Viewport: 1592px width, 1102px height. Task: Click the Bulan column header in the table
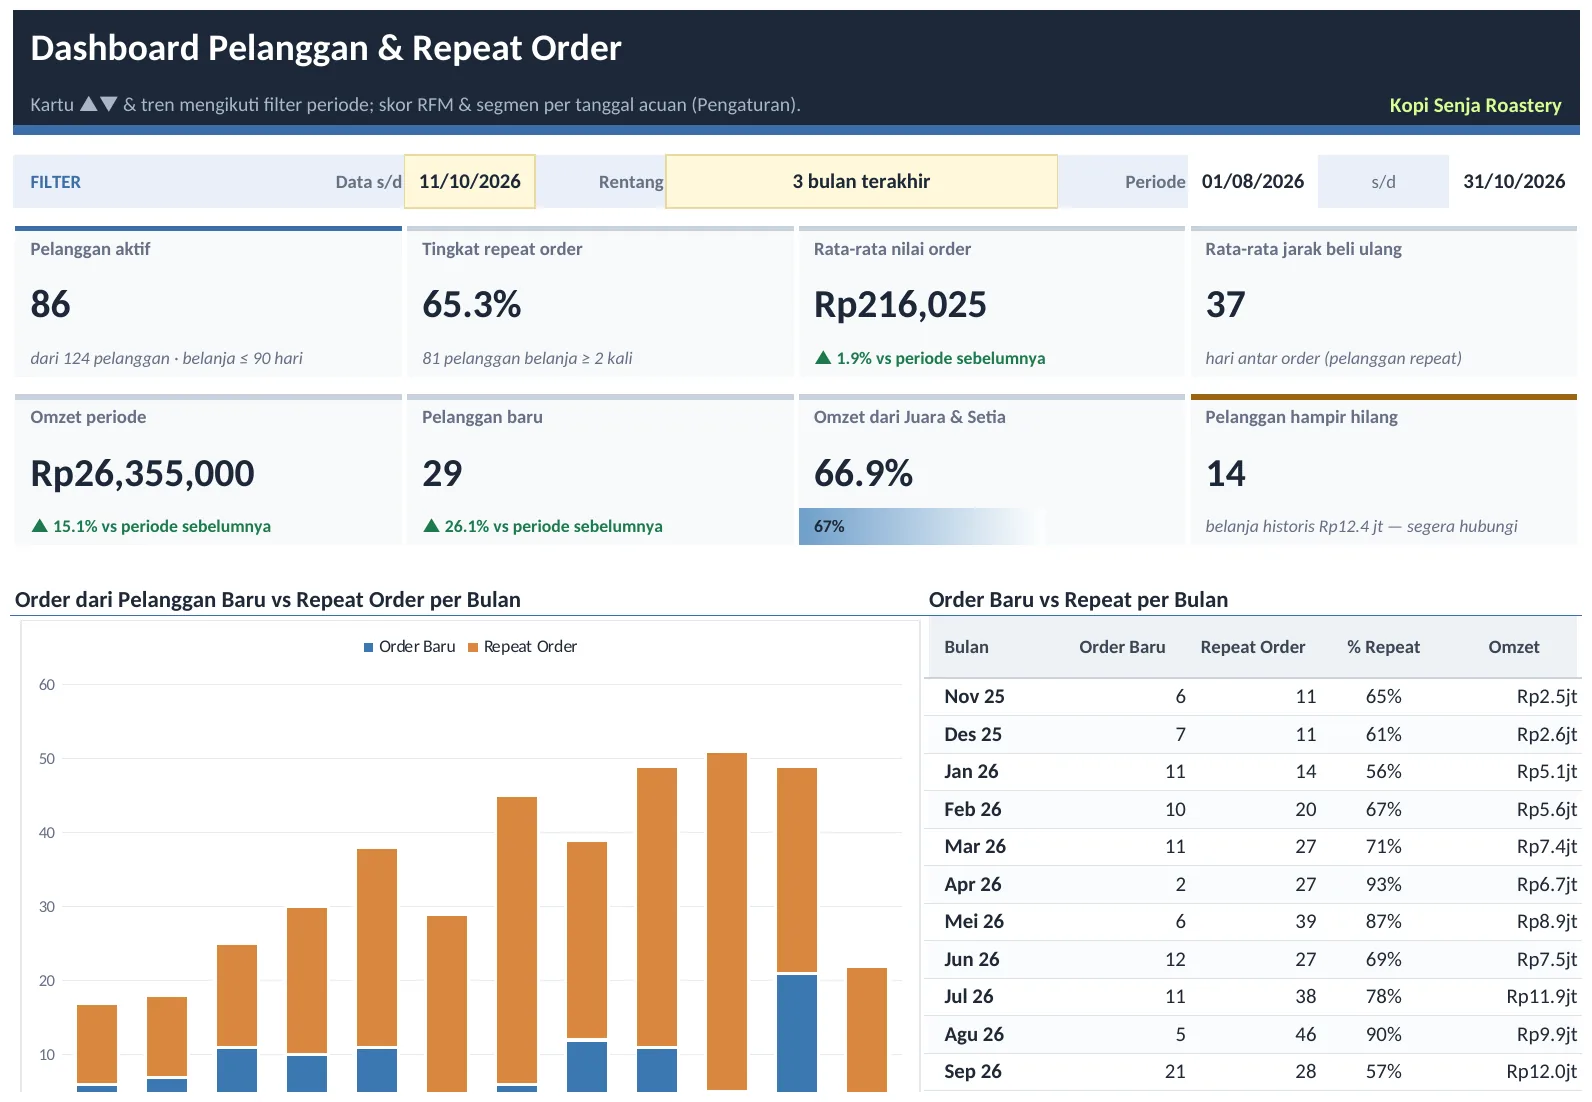tap(966, 647)
